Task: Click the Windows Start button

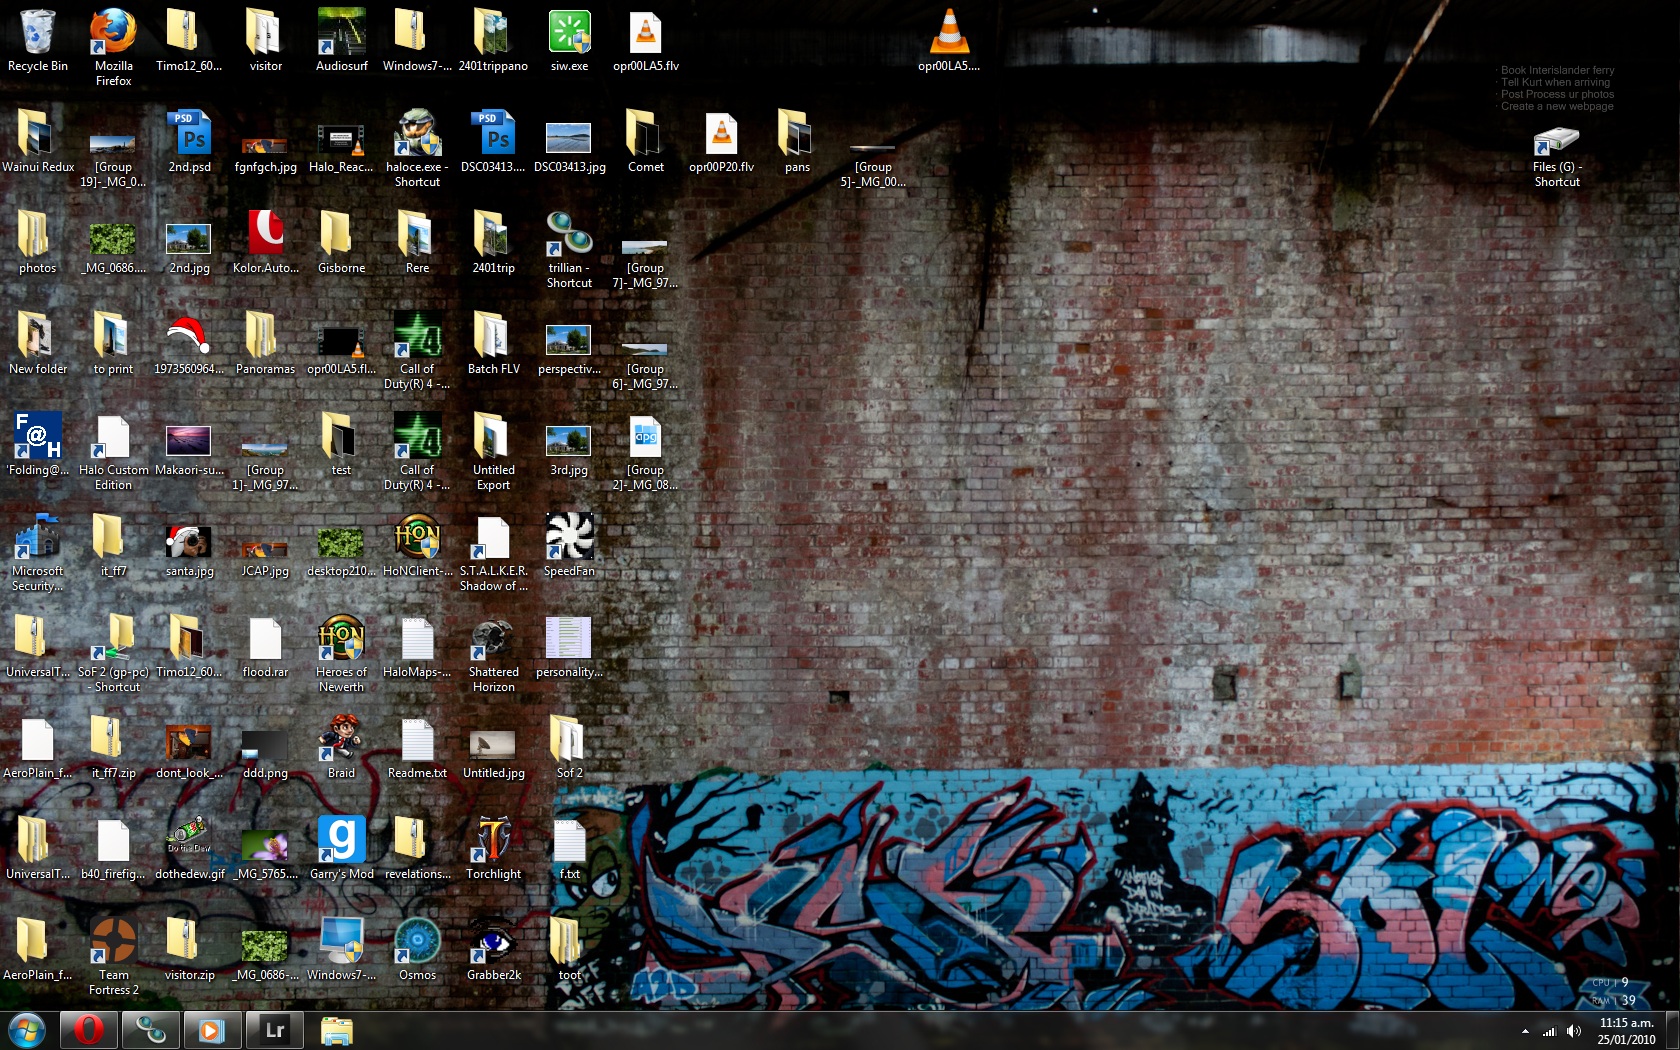Action: 27,1030
